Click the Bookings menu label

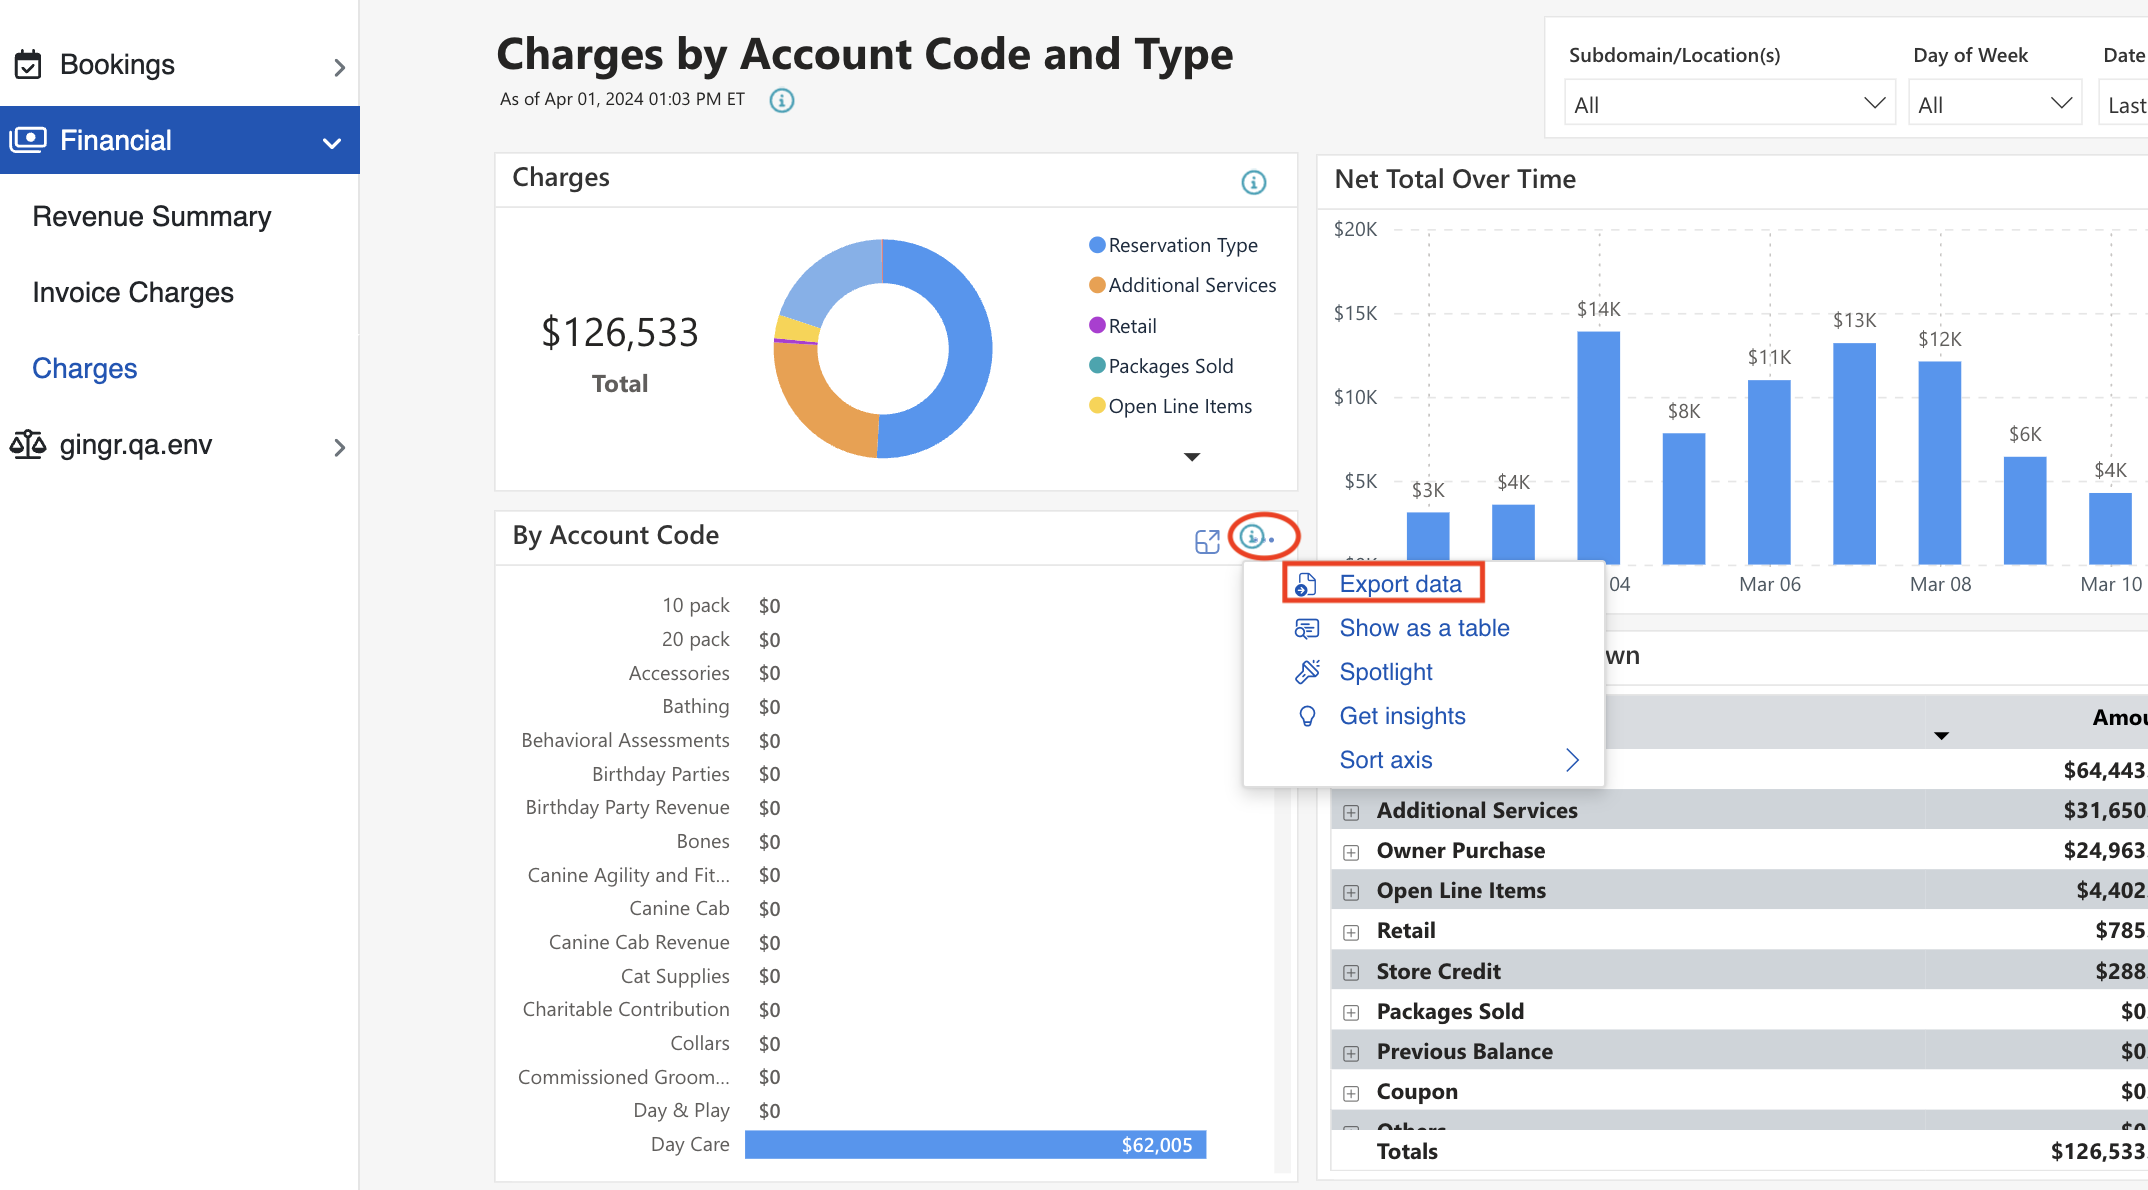[117, 64]
